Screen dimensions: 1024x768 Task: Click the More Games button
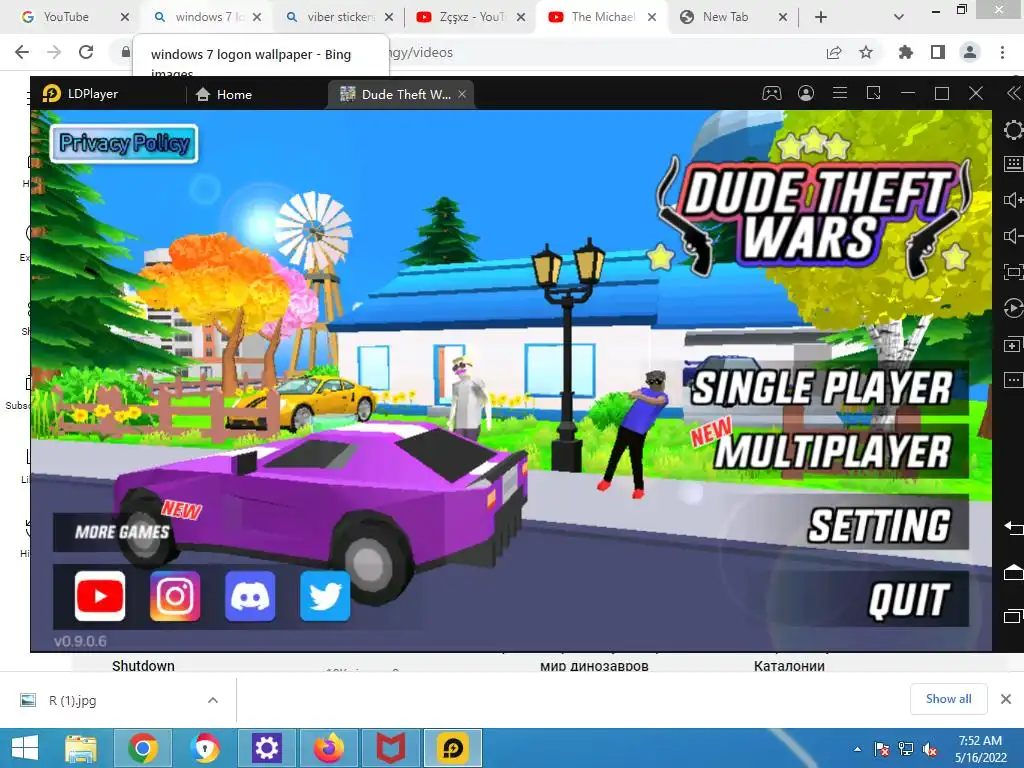[x=121, y=532]
